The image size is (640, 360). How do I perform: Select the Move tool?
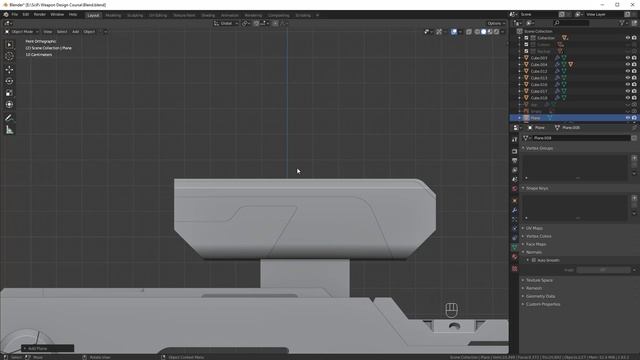tap(9, 69)
